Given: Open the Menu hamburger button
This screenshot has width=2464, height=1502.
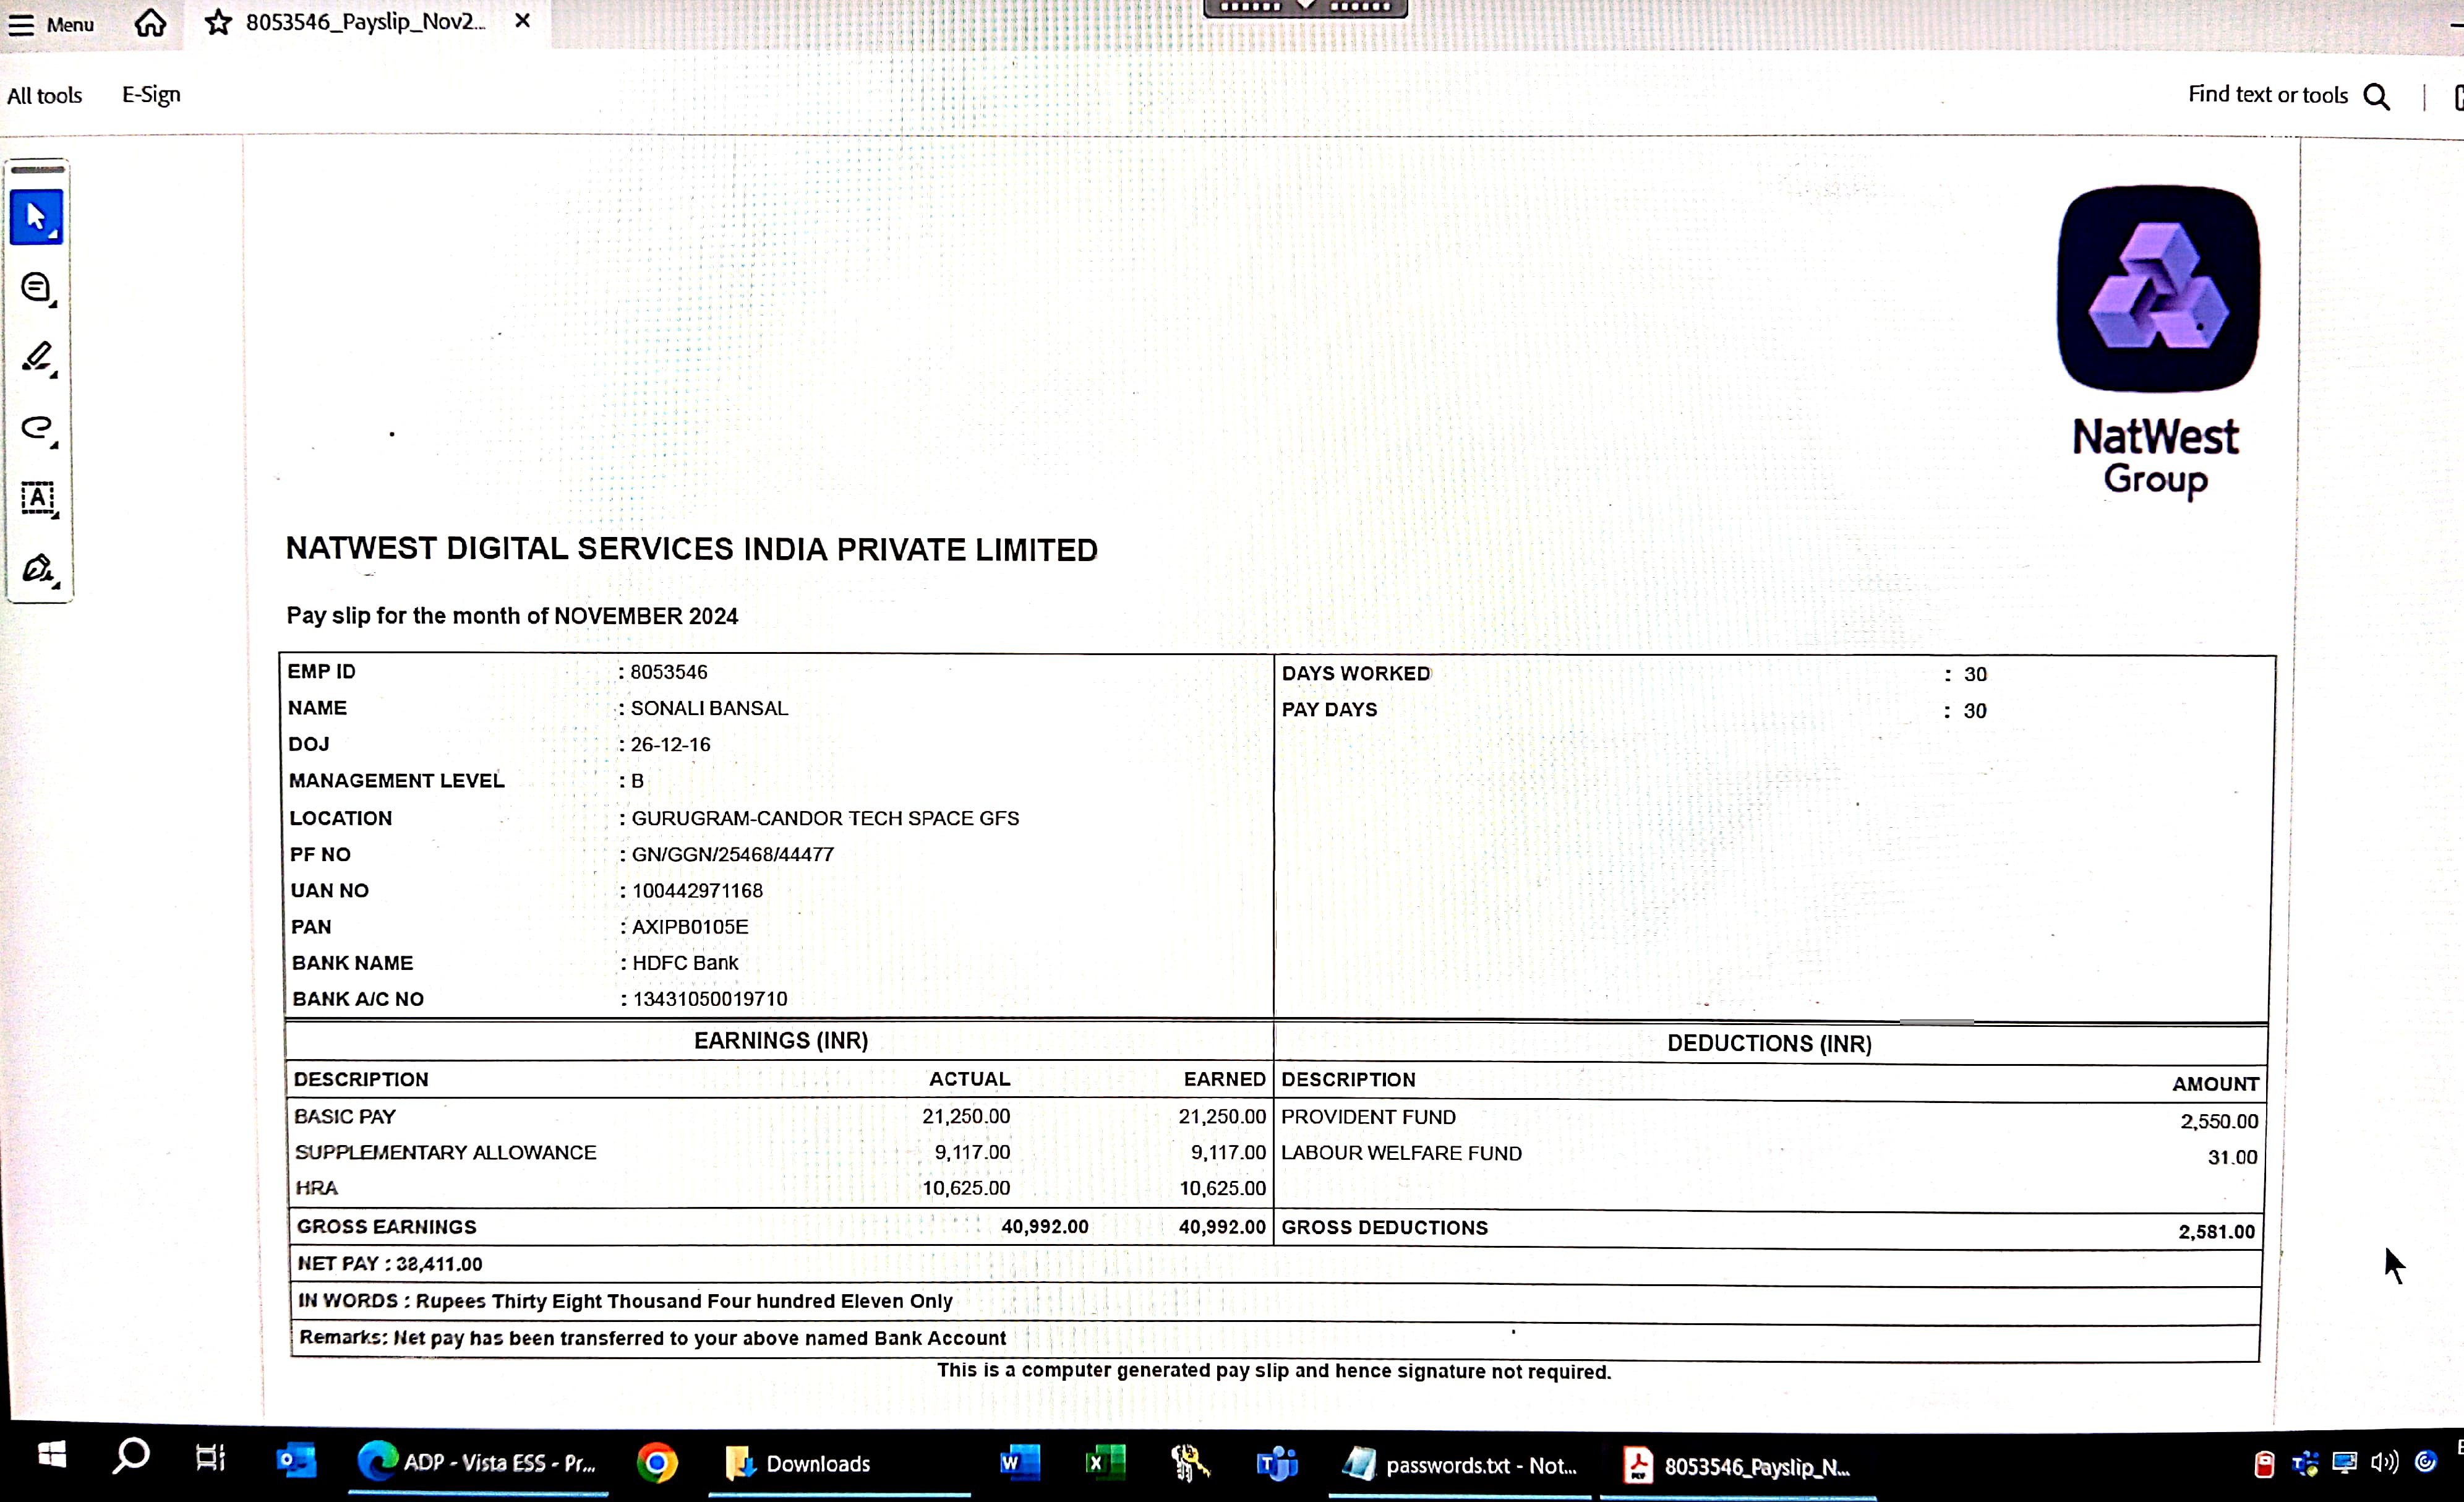Looking at the screenshot, I should click(21, 24).
